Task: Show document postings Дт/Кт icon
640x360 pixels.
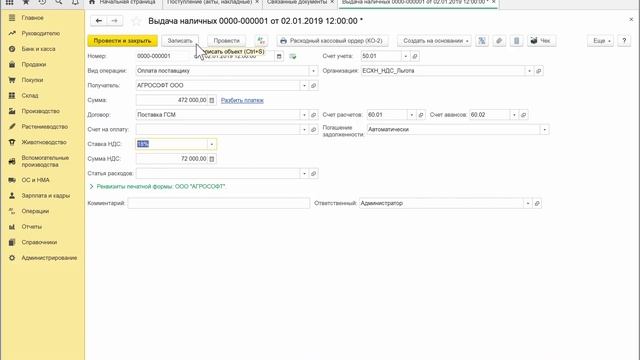Action: 261,41
